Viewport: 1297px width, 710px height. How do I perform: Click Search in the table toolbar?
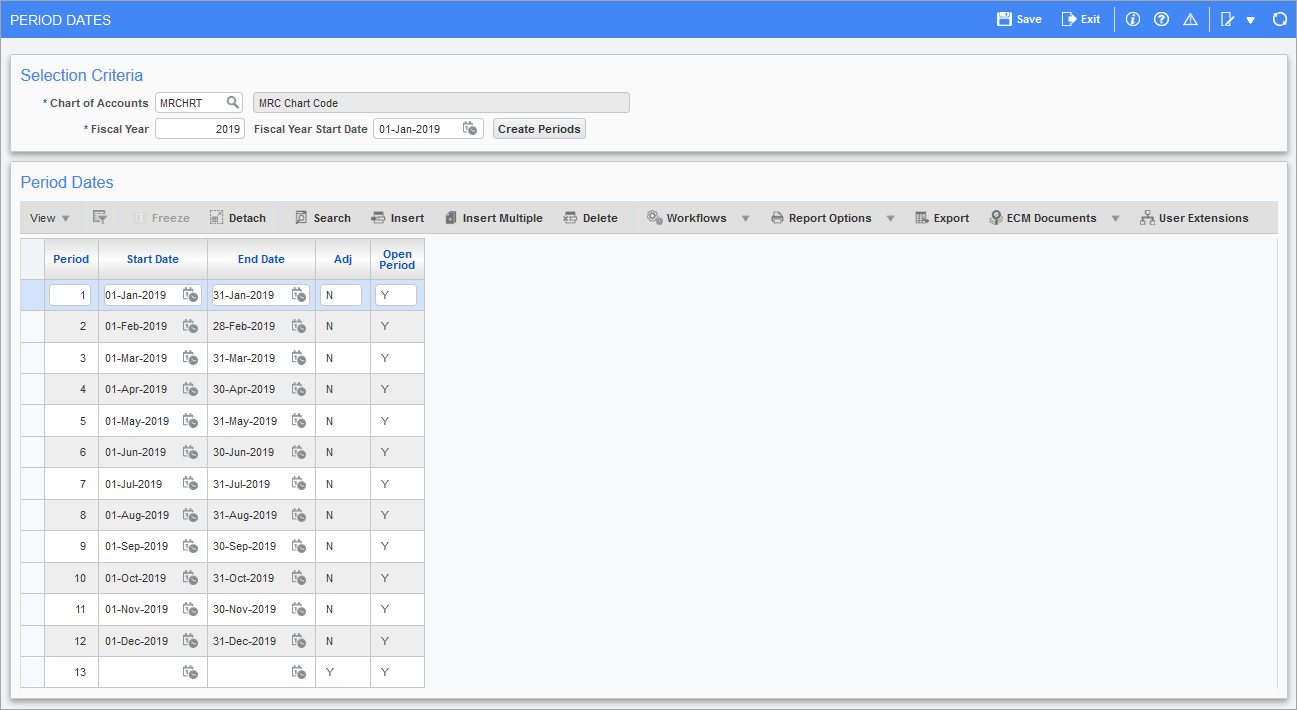pyautogui.click(x=322, y=218)
